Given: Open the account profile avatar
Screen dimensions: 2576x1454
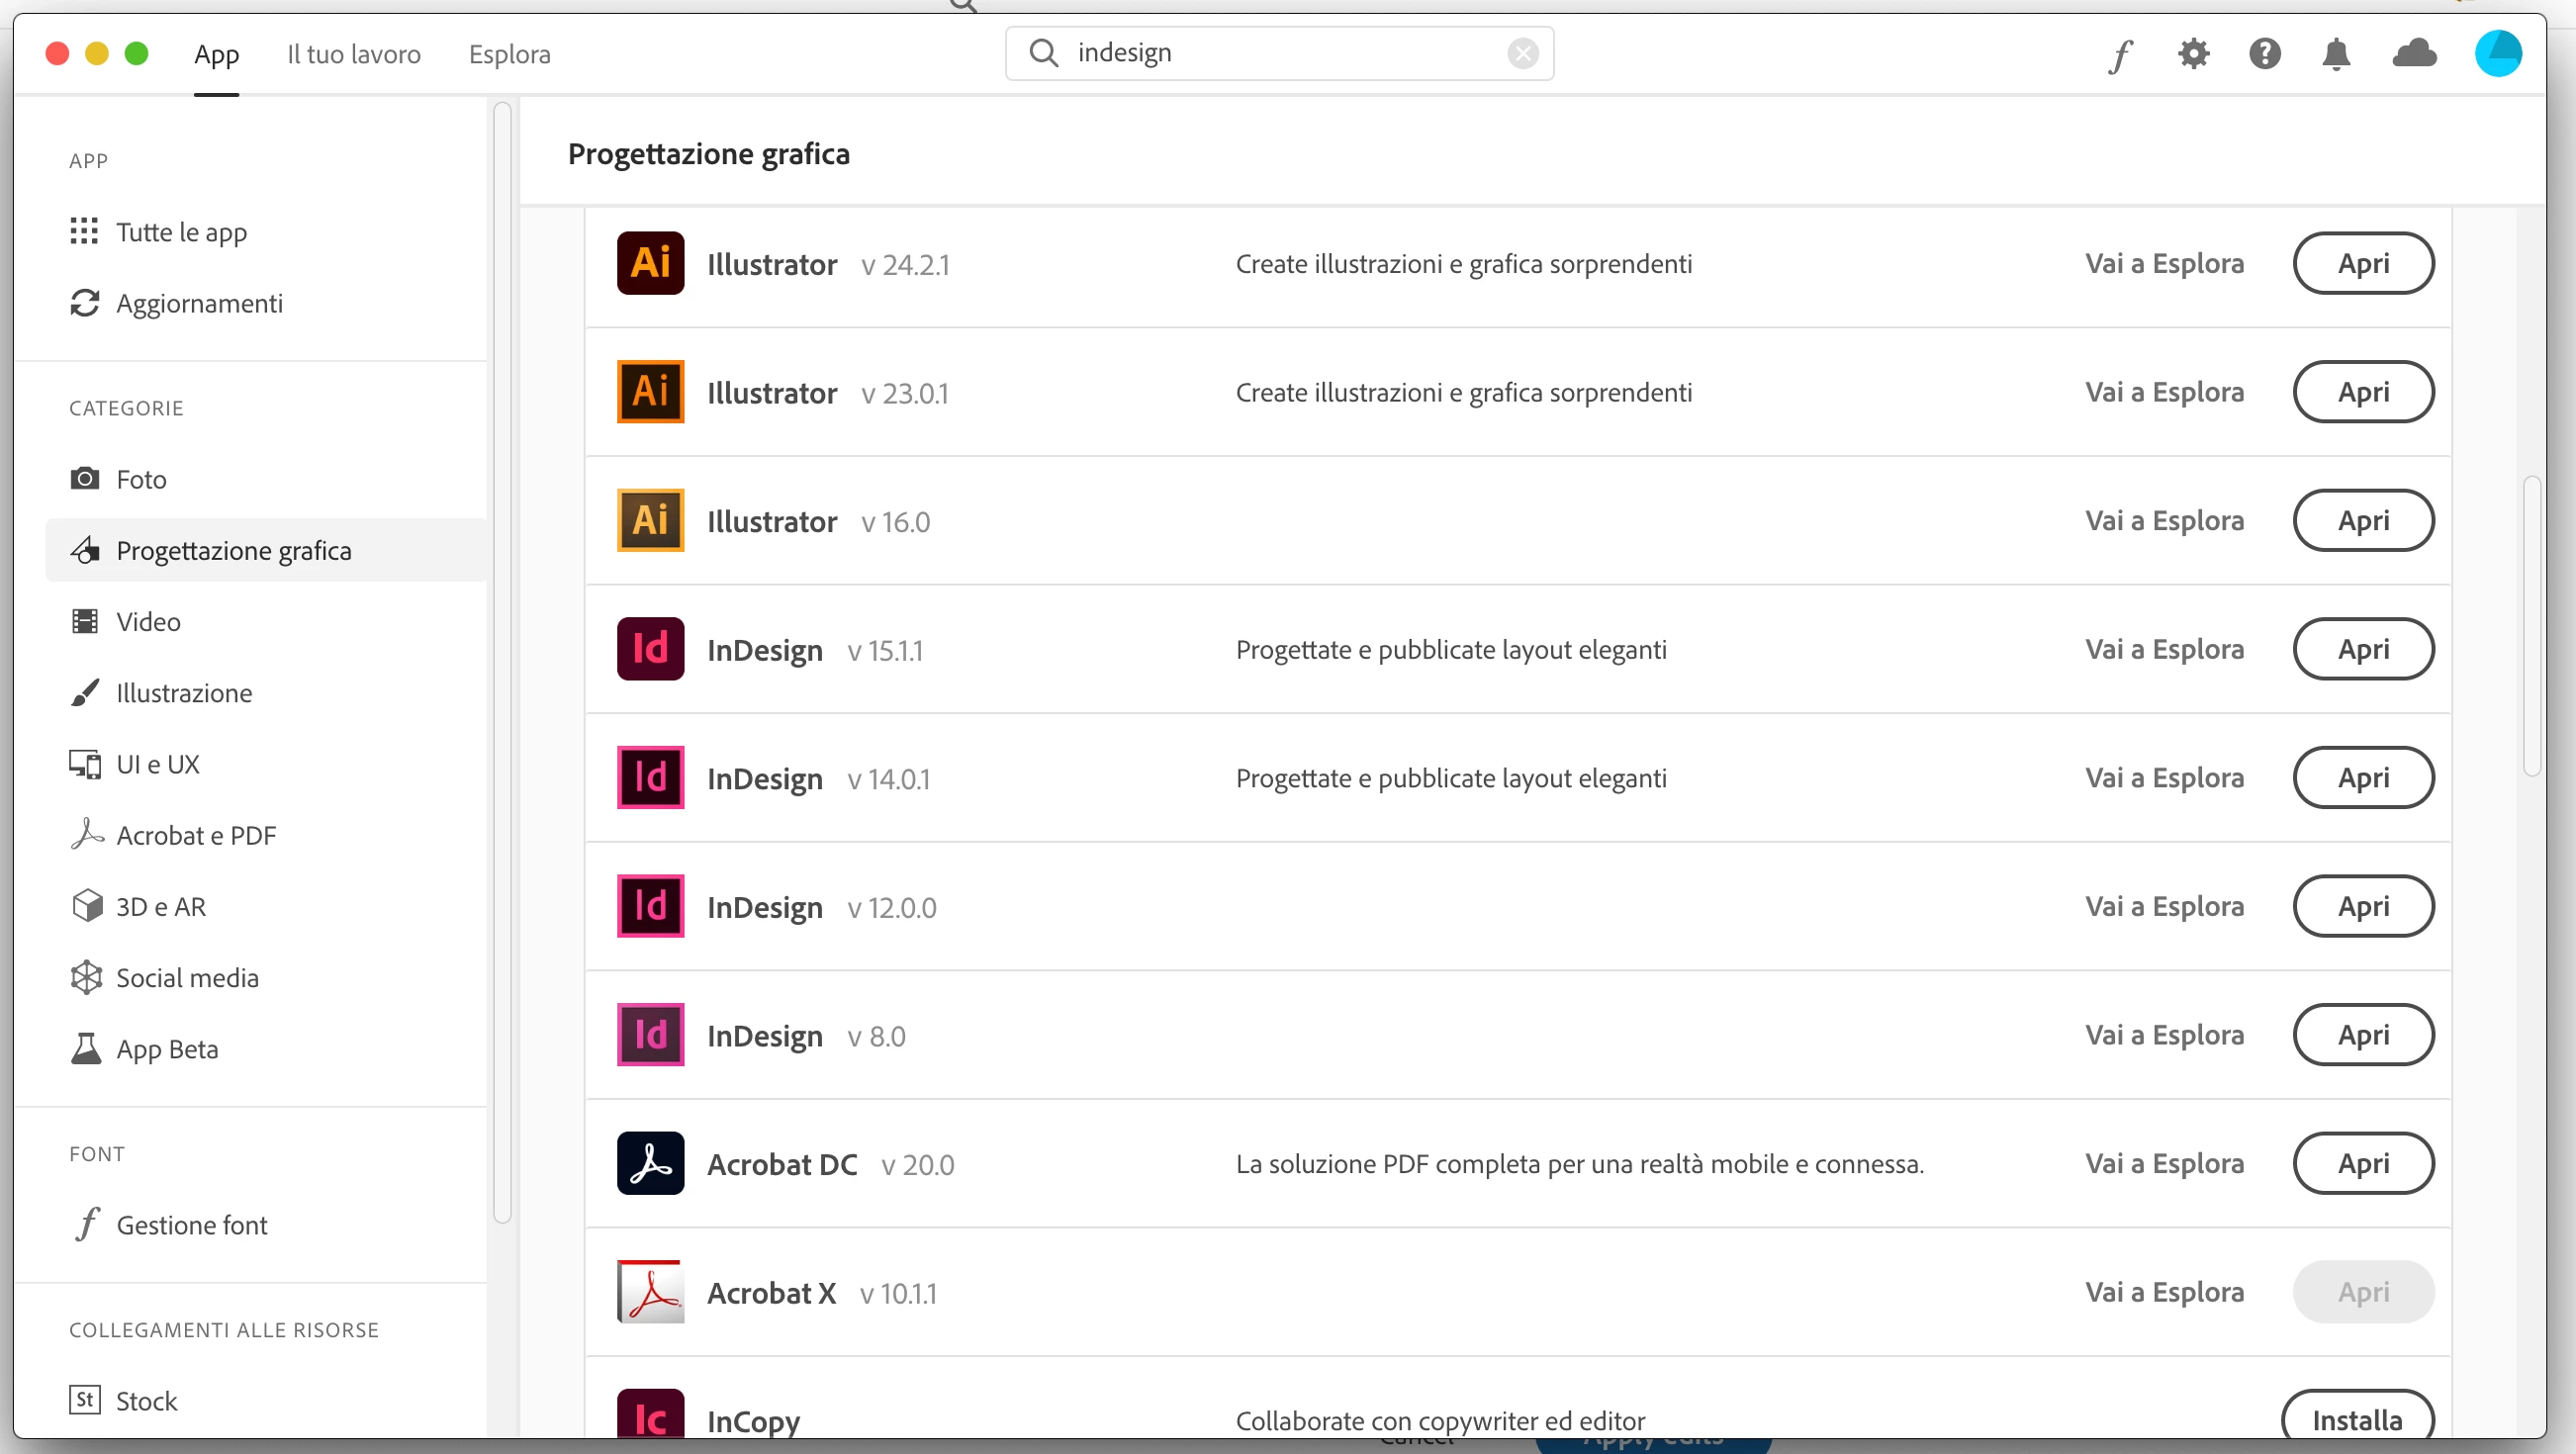Looking at the screenshot, I should tap(2497, 54).
